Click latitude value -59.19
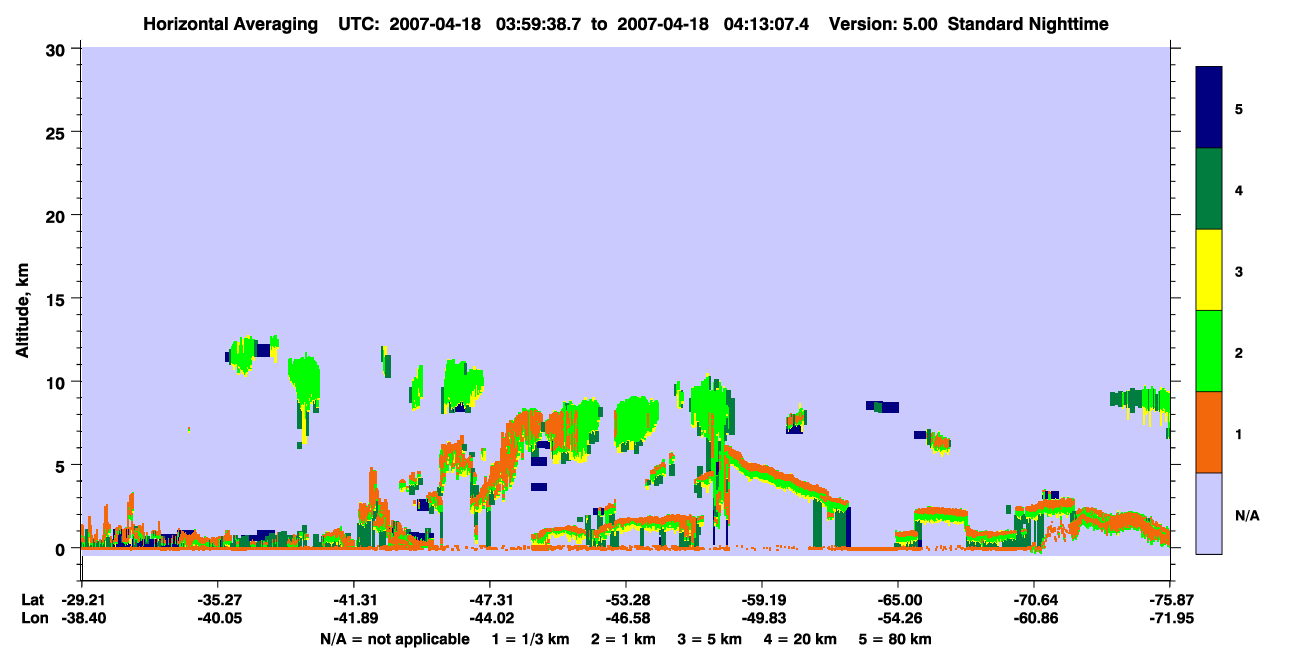 click(761, 600)
